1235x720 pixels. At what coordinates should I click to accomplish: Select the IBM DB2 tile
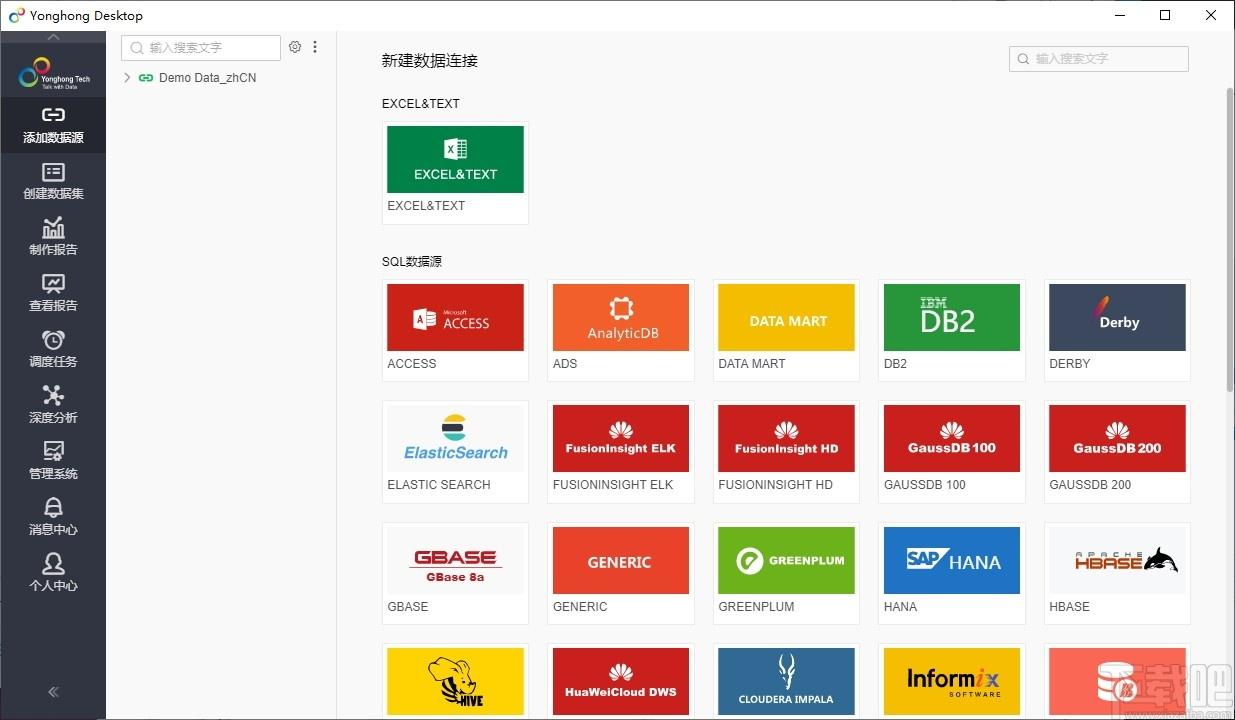[x=952, y=330]
